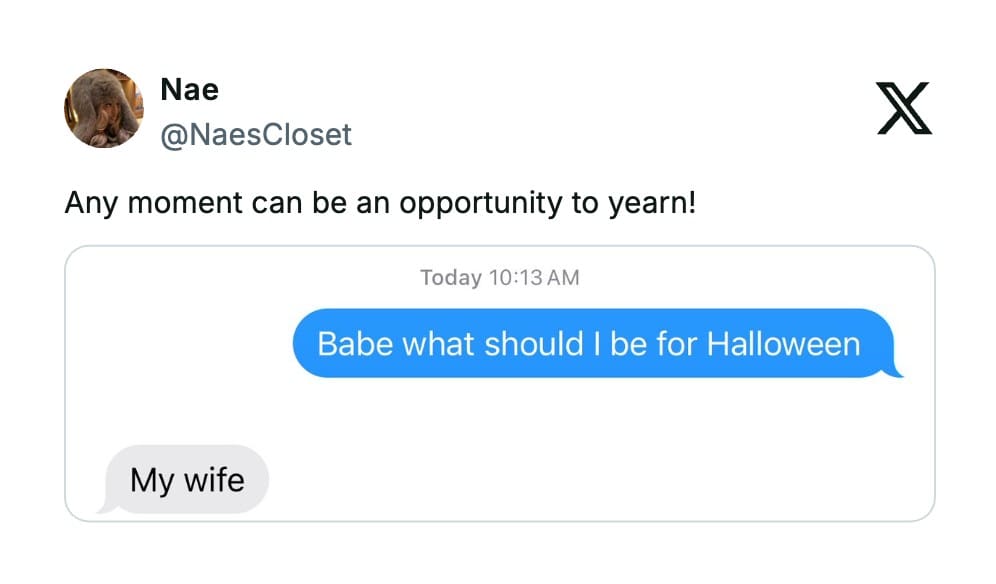Image resolution: width=996 pixels, height=584 pixels.
Task: Click the tweet text about yearning
Action: [x=380, y=203]
